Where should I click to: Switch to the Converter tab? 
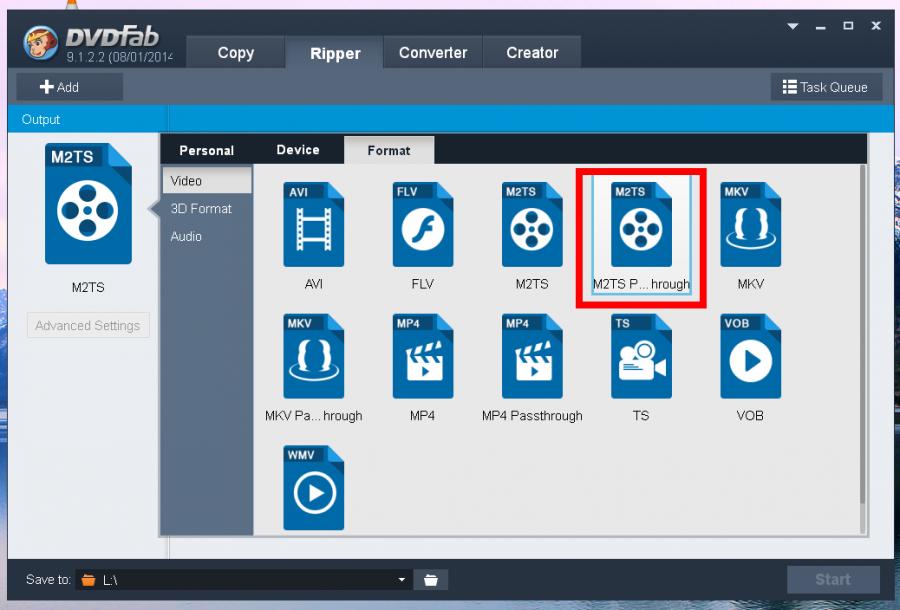pos(433,53)
